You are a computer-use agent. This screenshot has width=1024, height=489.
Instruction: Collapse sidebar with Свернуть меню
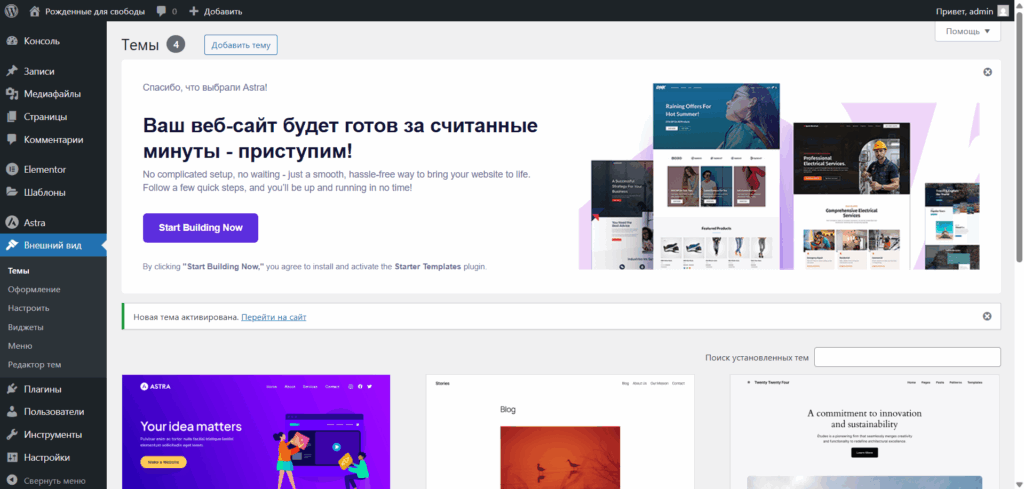click(x=53, y=480)
